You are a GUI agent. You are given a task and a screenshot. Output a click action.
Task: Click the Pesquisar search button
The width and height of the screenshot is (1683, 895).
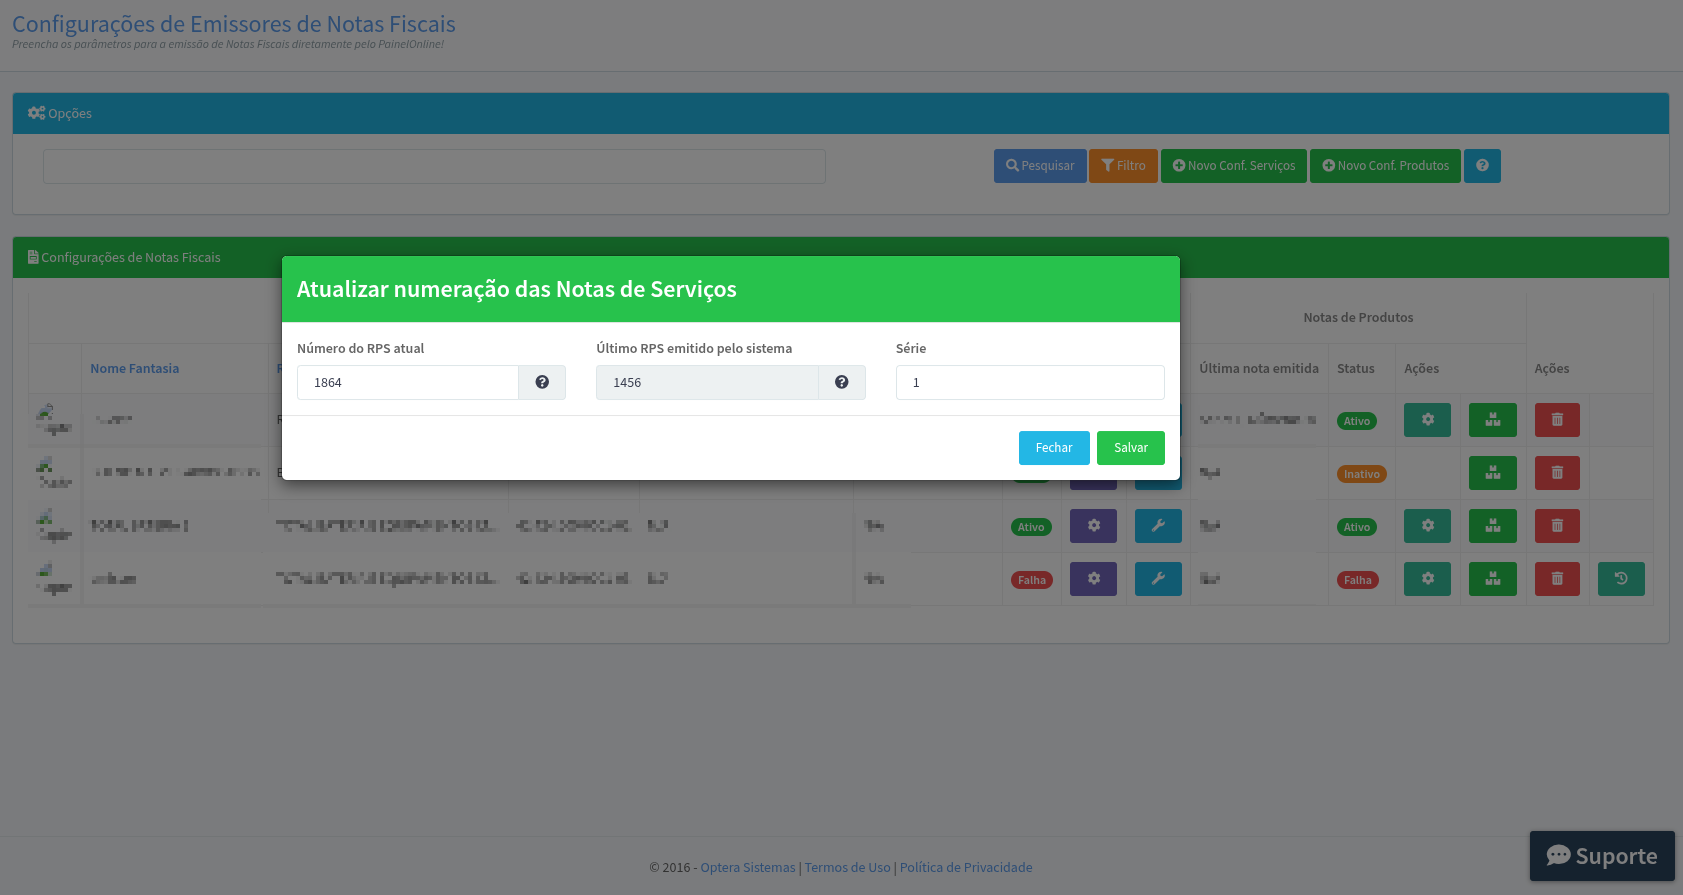pos(1040,166)
